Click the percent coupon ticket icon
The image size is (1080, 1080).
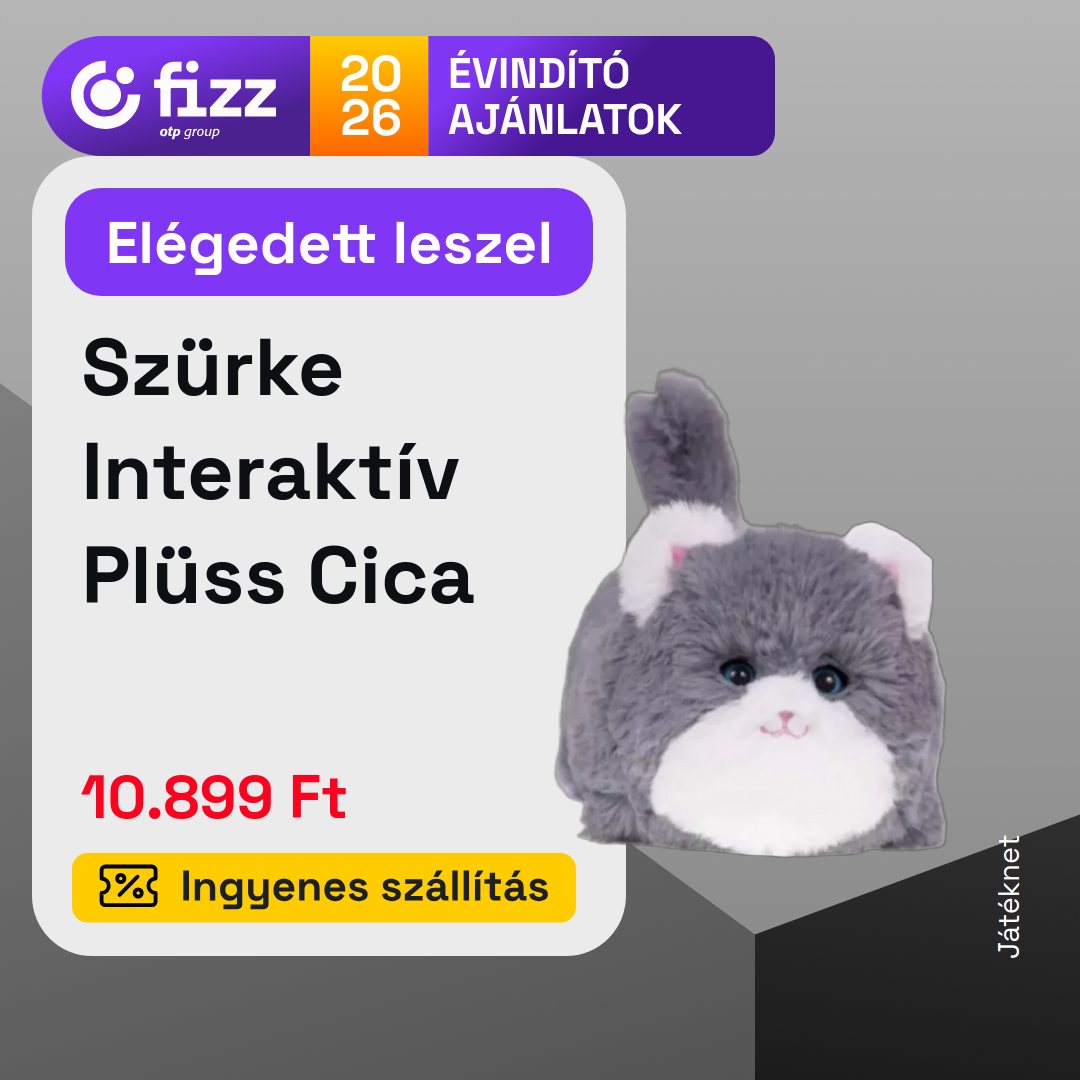tap(128, 886)
